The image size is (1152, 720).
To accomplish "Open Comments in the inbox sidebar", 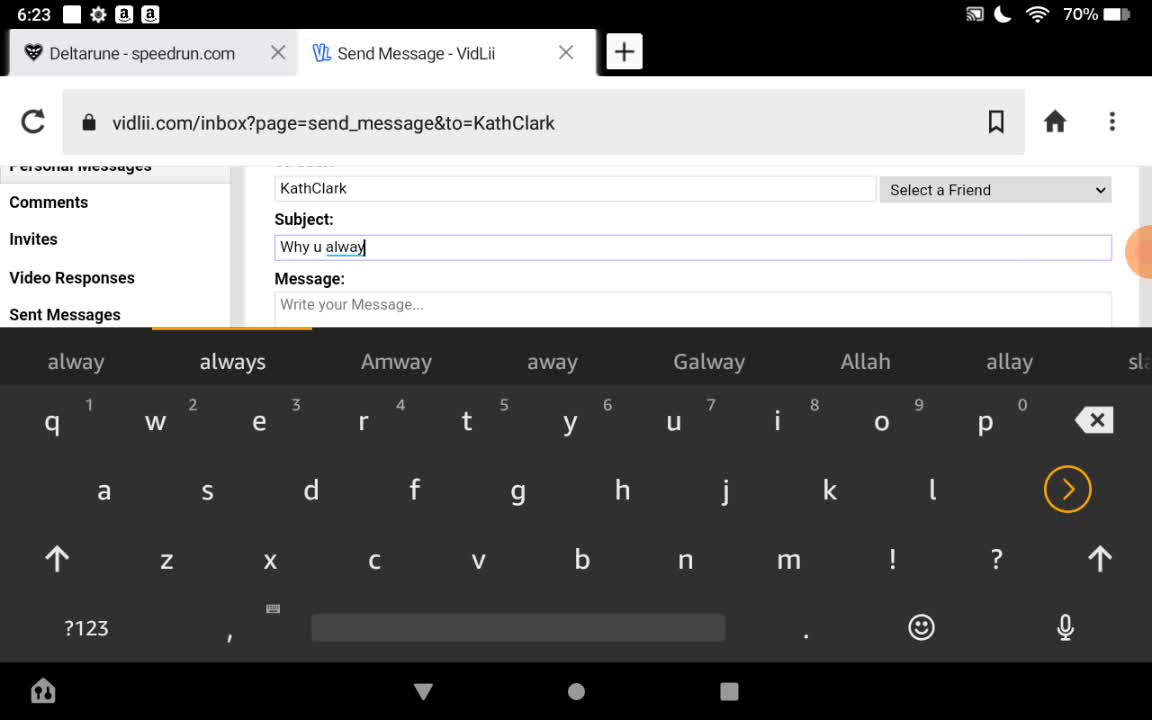I will click(48, 202).
